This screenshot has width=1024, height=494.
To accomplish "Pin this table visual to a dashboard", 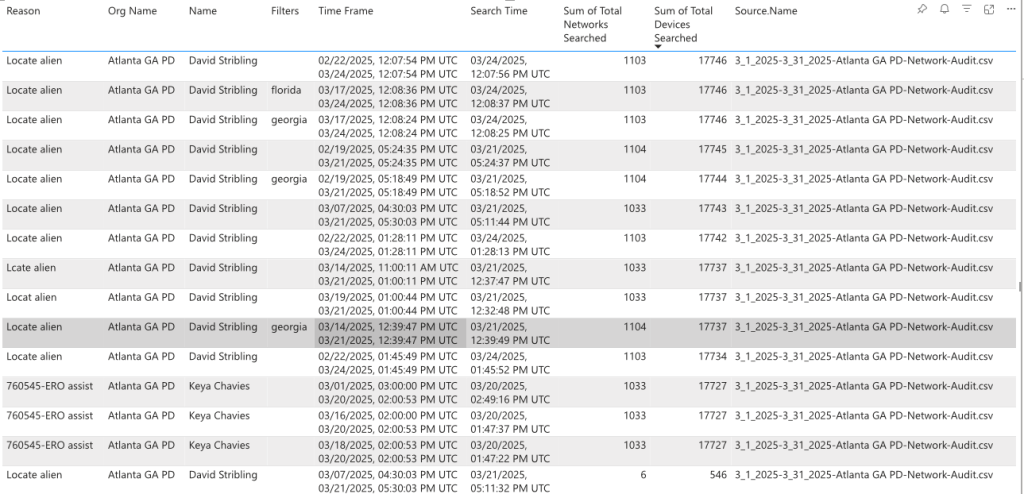I will [x=922, y=9].
